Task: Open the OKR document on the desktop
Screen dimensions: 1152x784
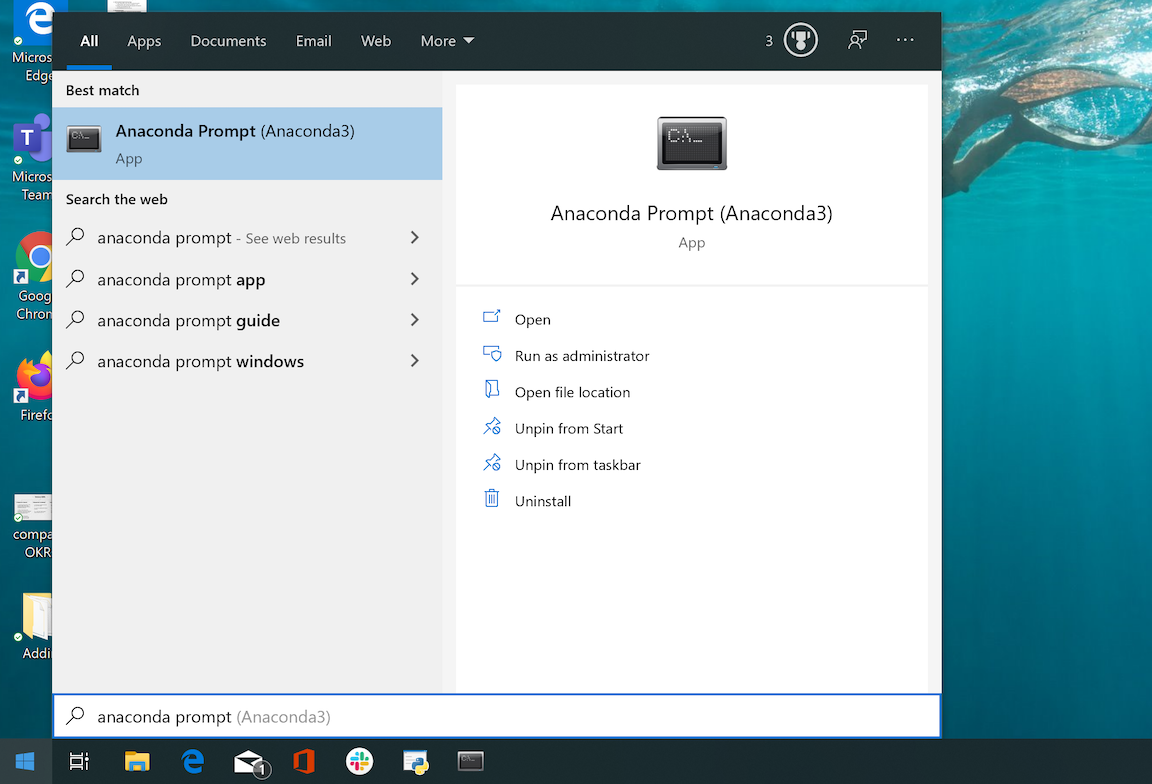Action: (x=32, y=526)
